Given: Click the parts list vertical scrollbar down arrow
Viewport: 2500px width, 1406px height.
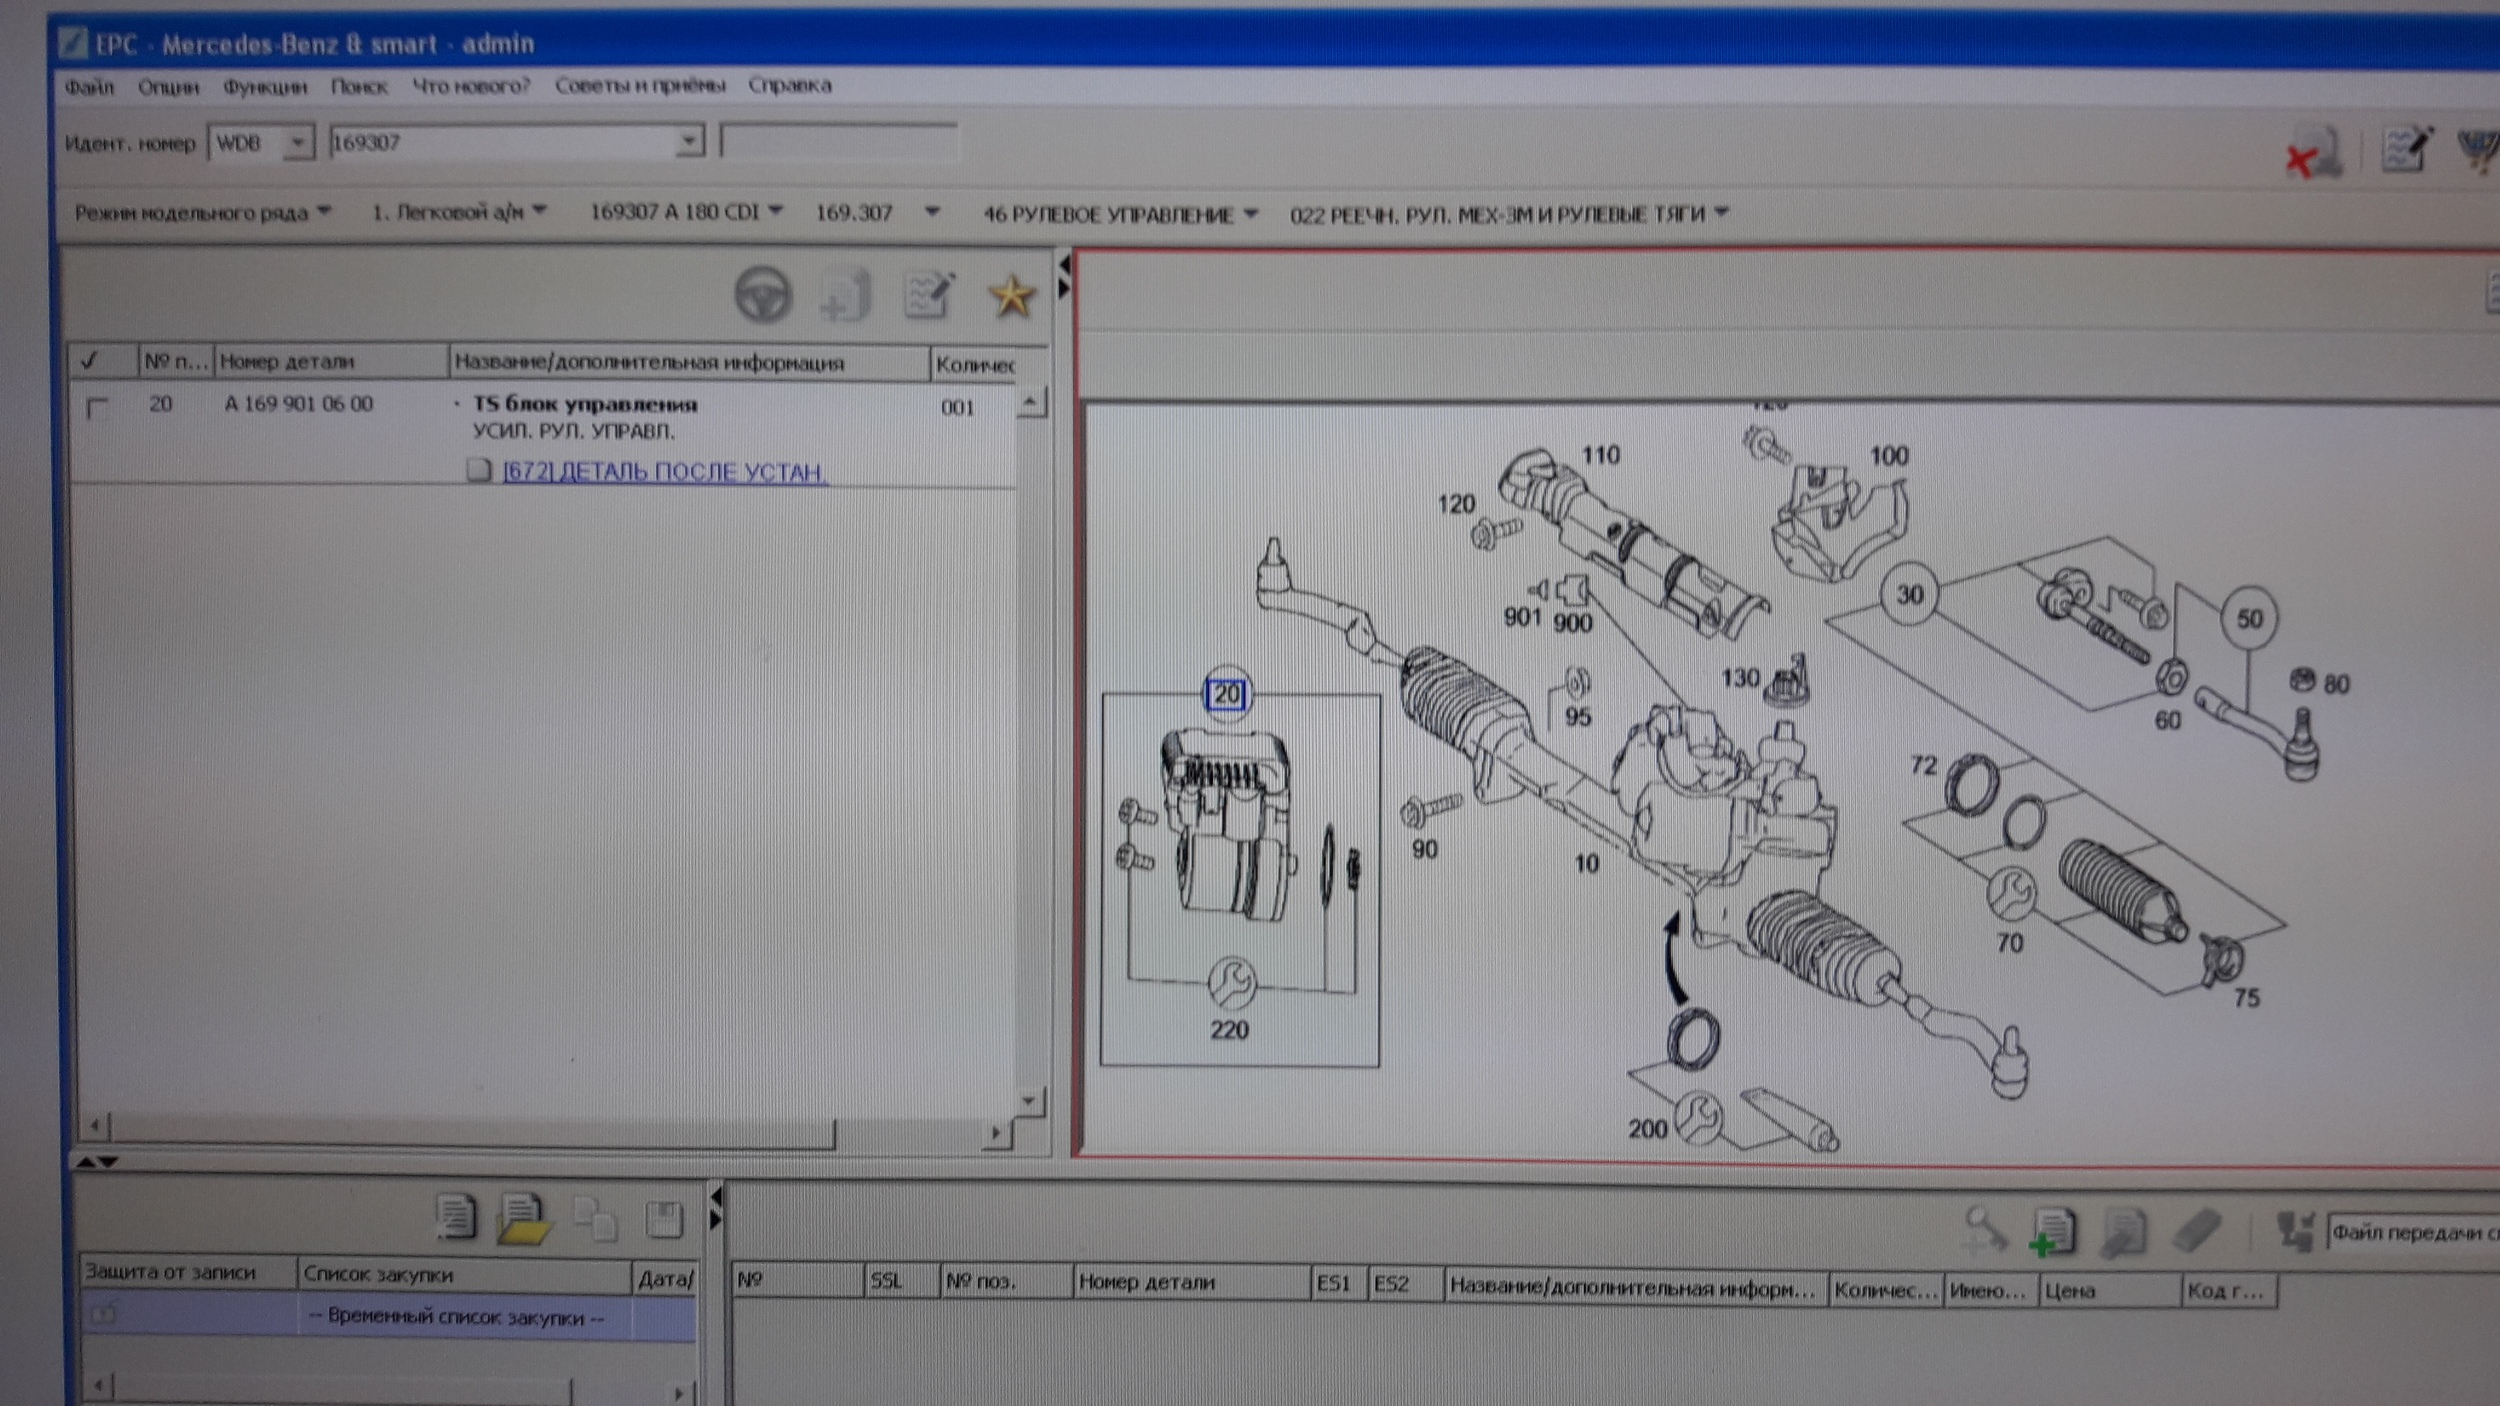Looking at the screenshot, I should (1030, 1100).
